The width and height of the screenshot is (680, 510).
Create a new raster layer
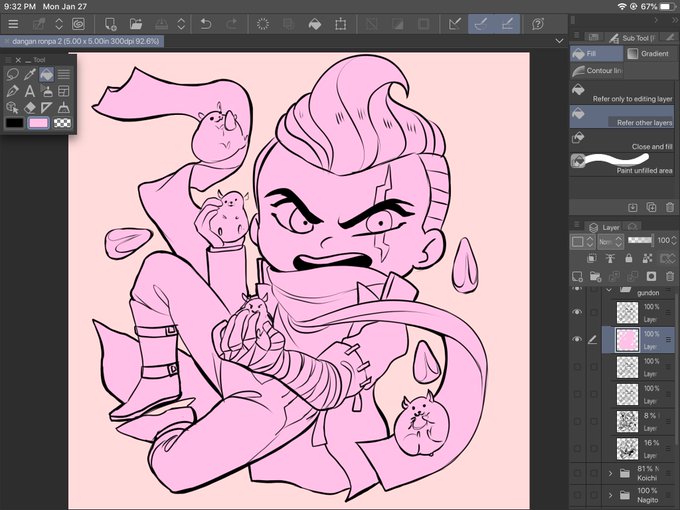click(577, 276)
